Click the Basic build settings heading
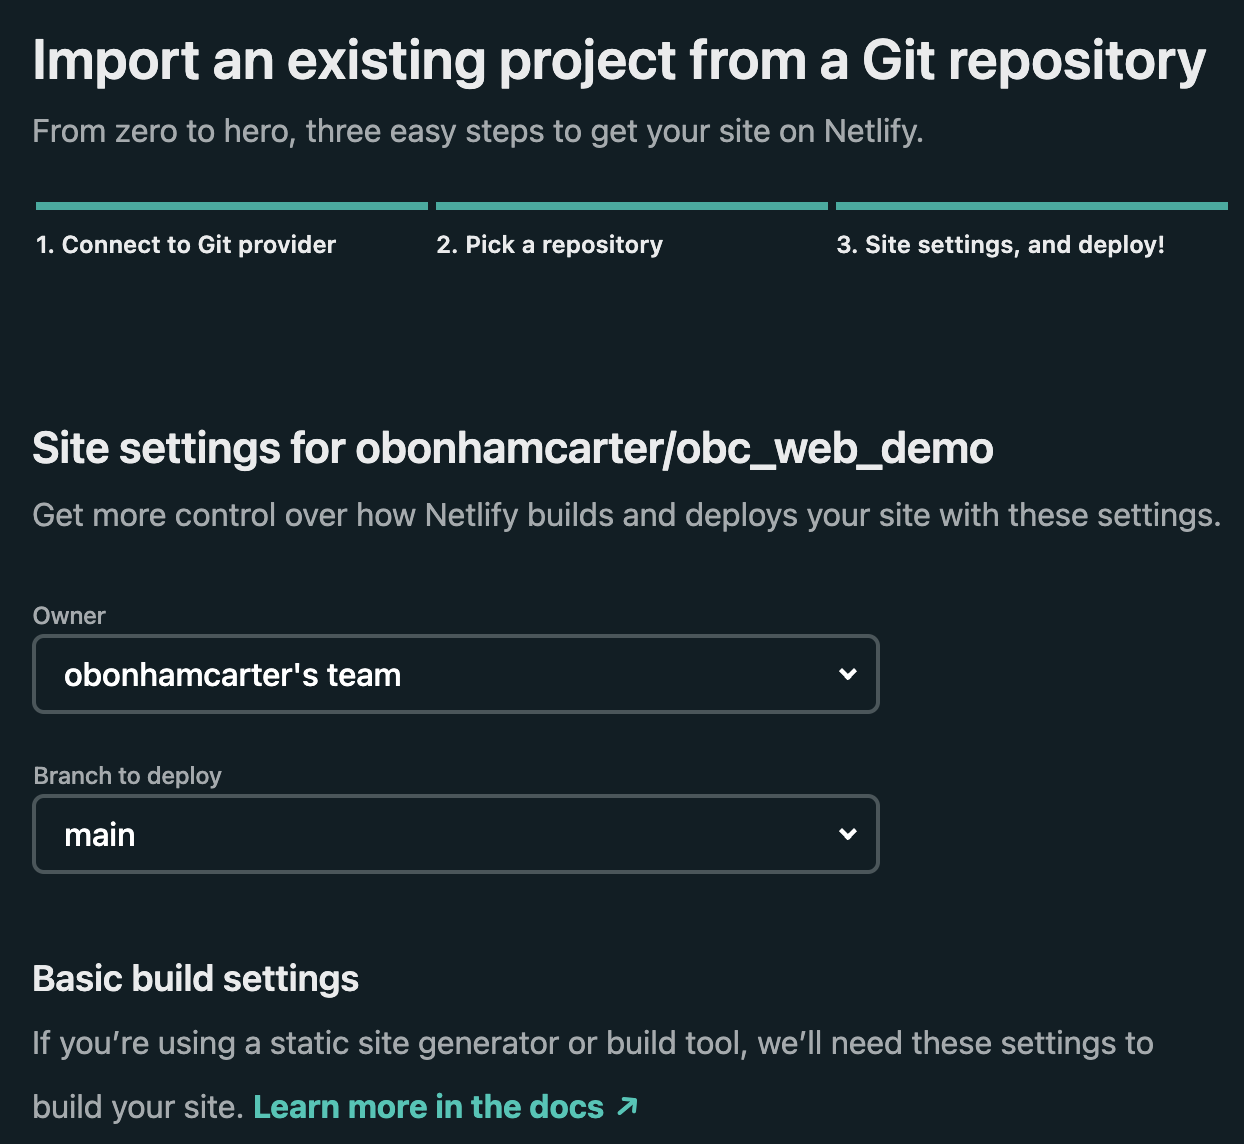The height and width of the screenshot is (1144, 1244). 196,978
